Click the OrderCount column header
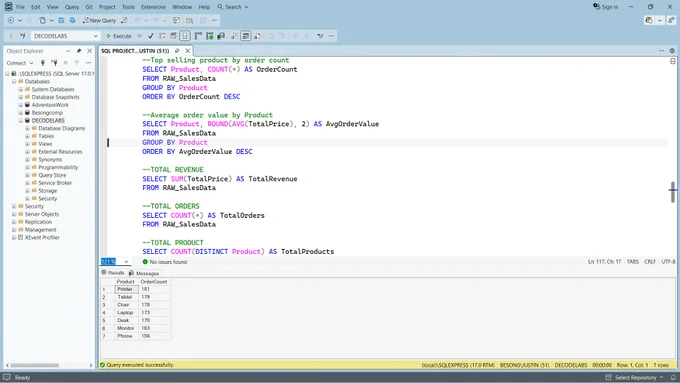680x383 pixels. point(154,282)
